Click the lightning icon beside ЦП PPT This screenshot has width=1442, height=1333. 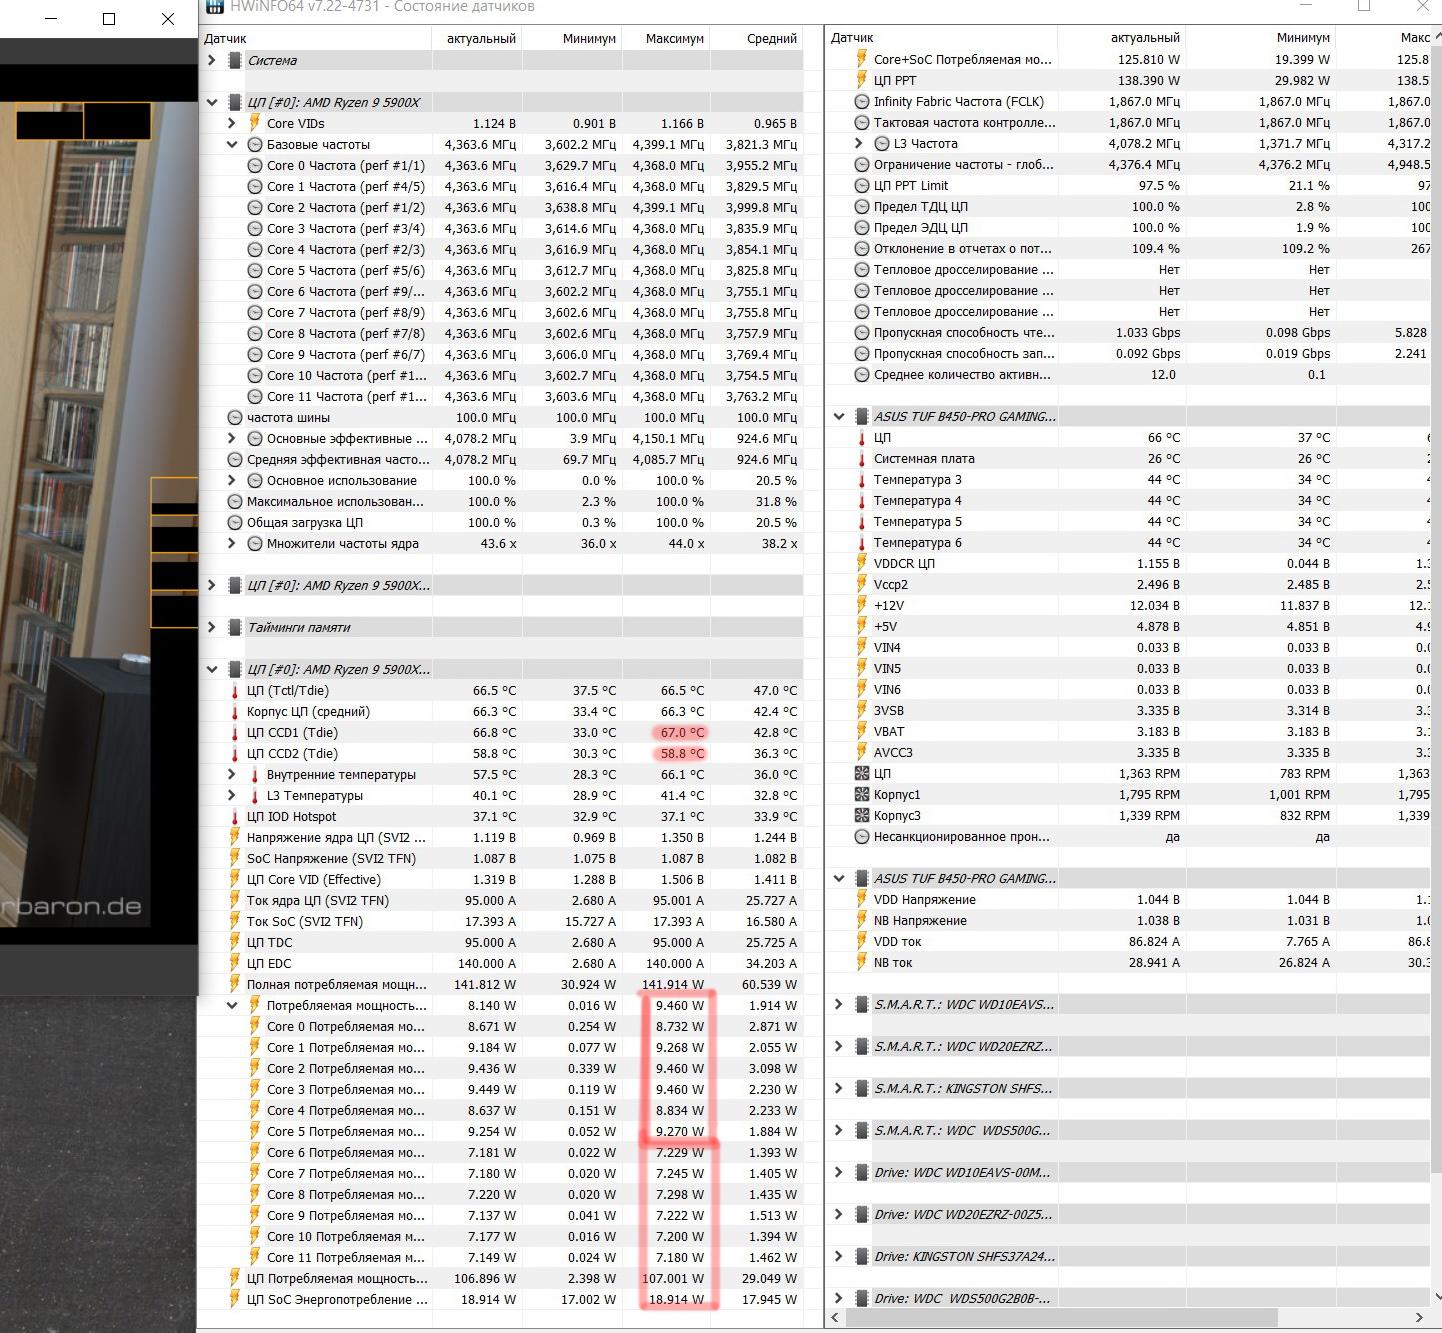tap(862, 80)
